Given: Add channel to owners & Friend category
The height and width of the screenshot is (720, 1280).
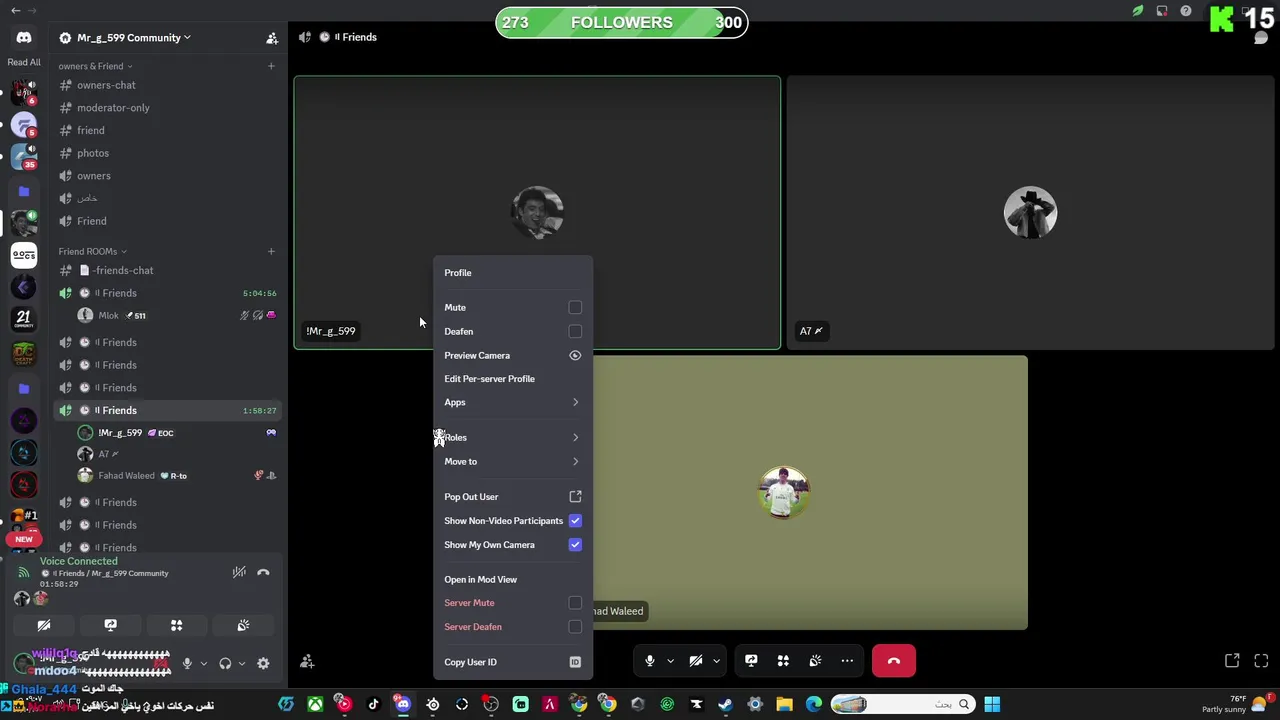Looking at the screenshot, I should click(271, 66).
